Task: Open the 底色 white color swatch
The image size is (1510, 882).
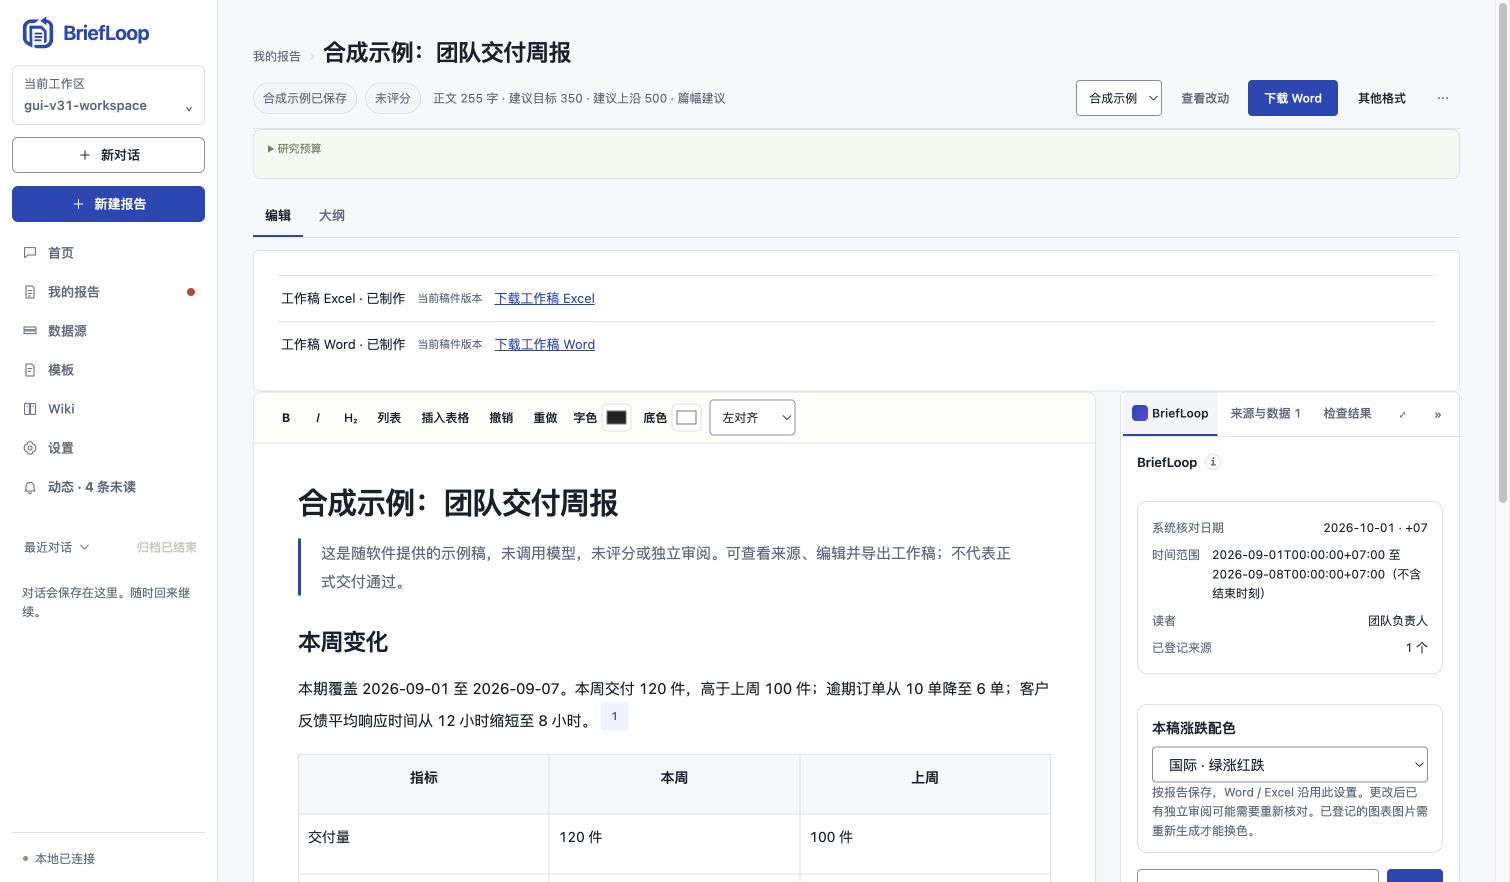Action: pos(687,418)
